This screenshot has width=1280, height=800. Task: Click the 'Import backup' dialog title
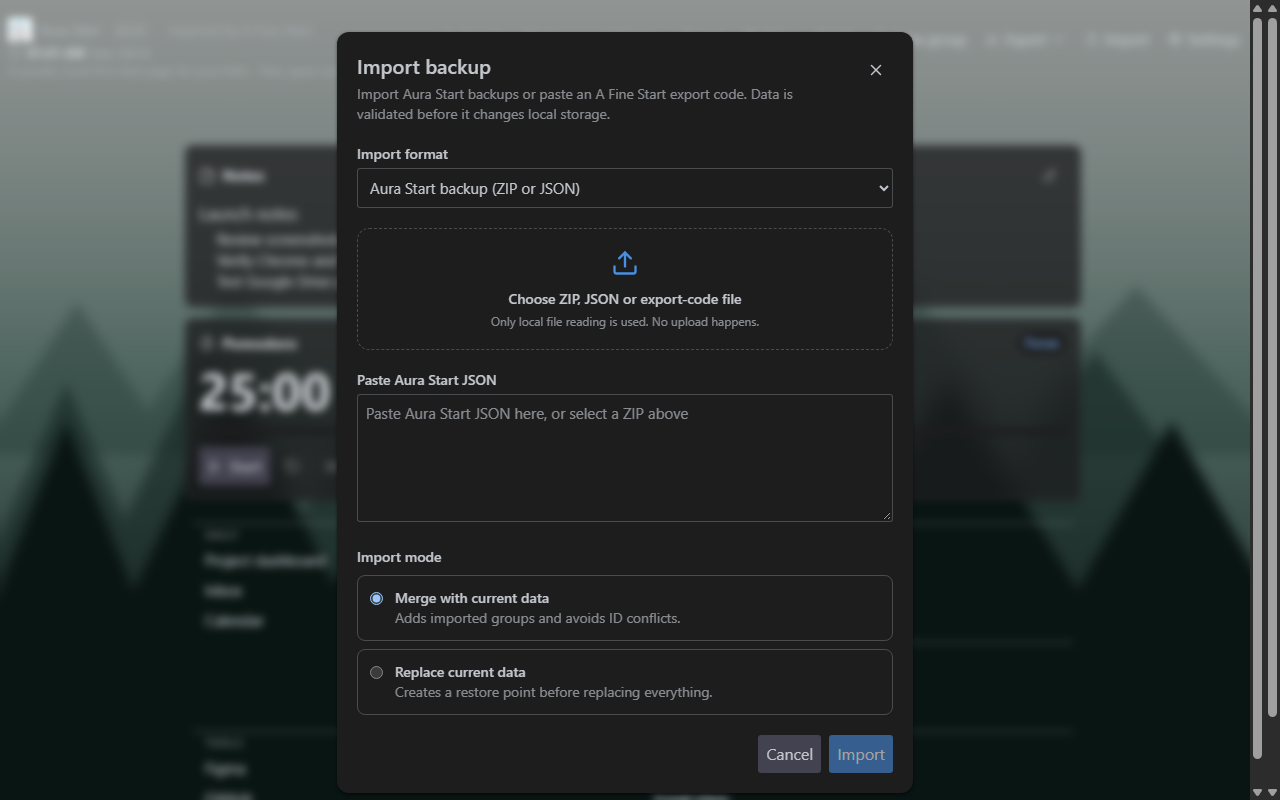click(x=424, y=67)
